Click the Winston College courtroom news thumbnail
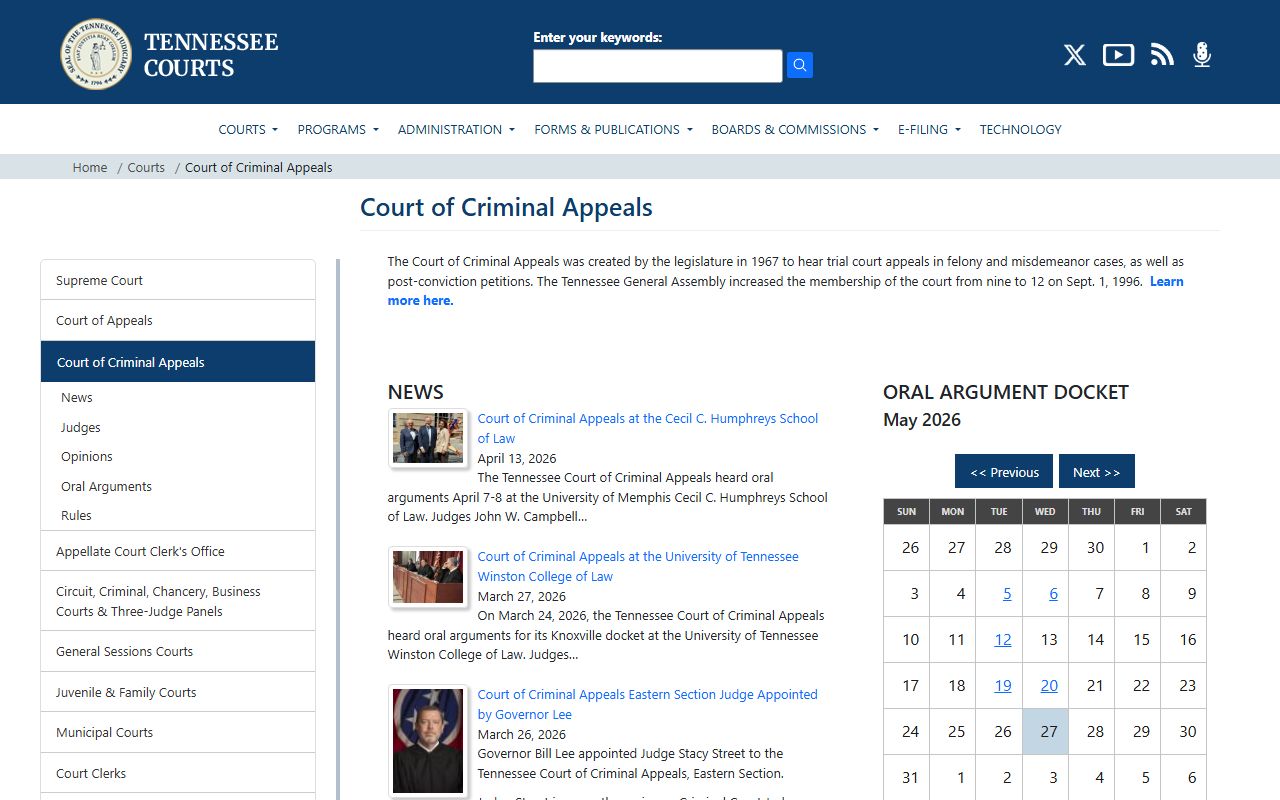 pos(428,576)
